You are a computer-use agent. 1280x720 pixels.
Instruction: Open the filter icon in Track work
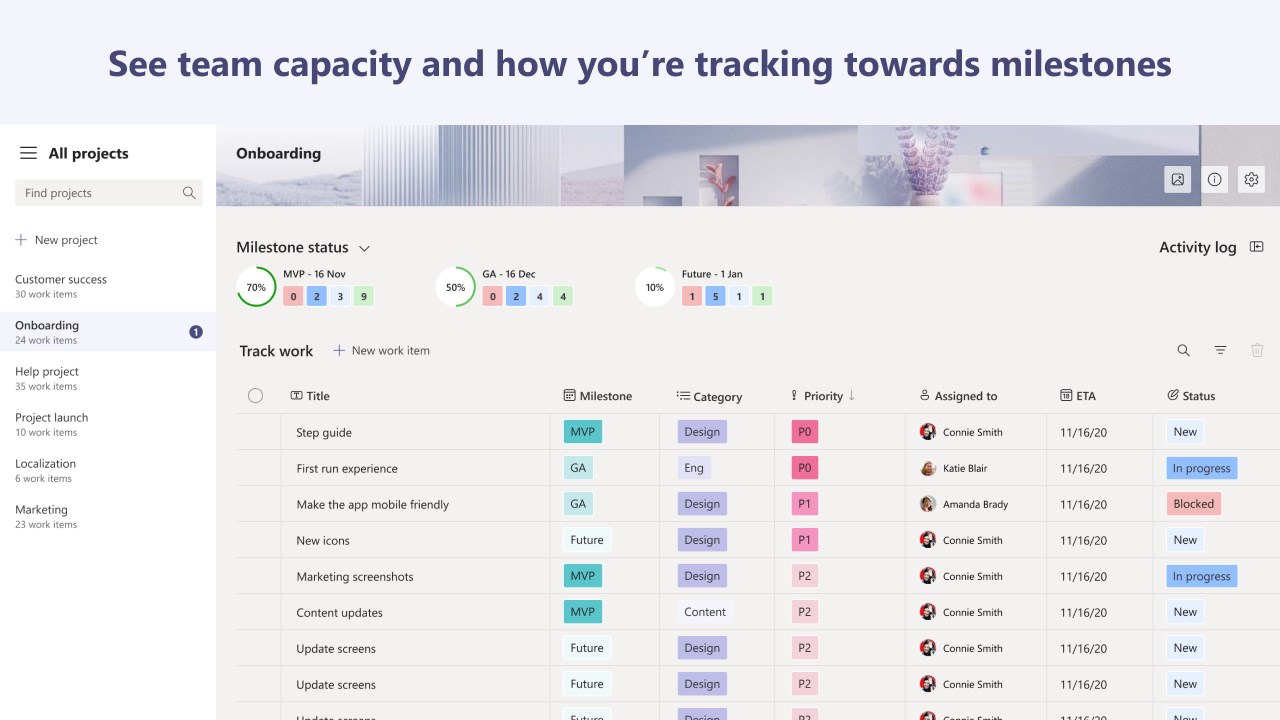tap(1220, 350)
